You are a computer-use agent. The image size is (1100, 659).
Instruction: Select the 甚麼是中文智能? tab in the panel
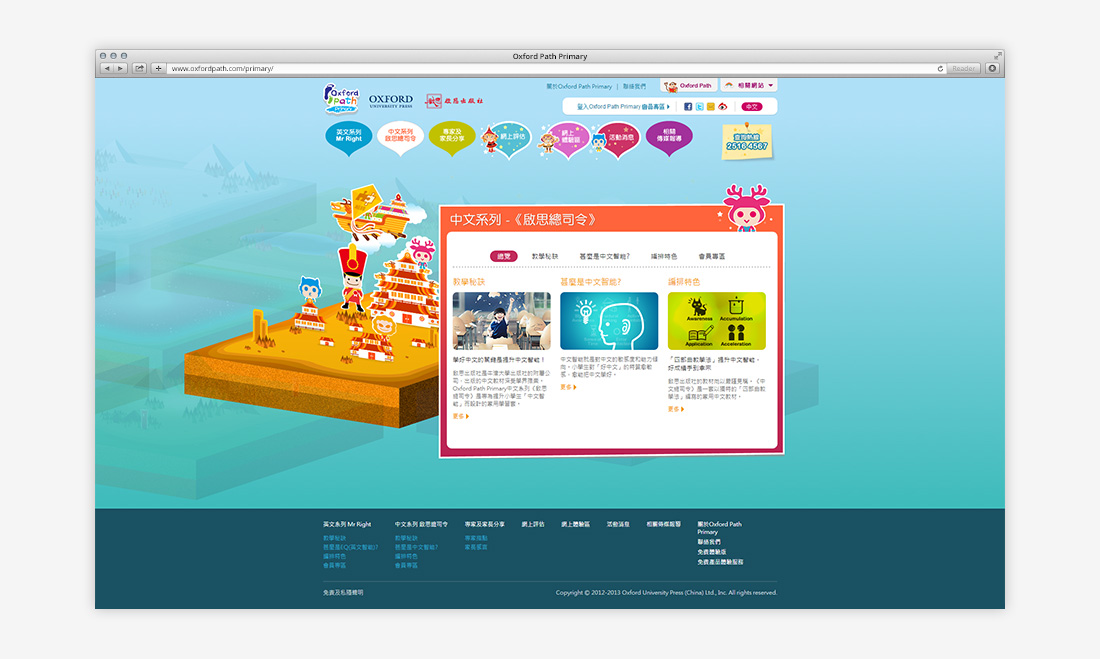coord(605,257)
